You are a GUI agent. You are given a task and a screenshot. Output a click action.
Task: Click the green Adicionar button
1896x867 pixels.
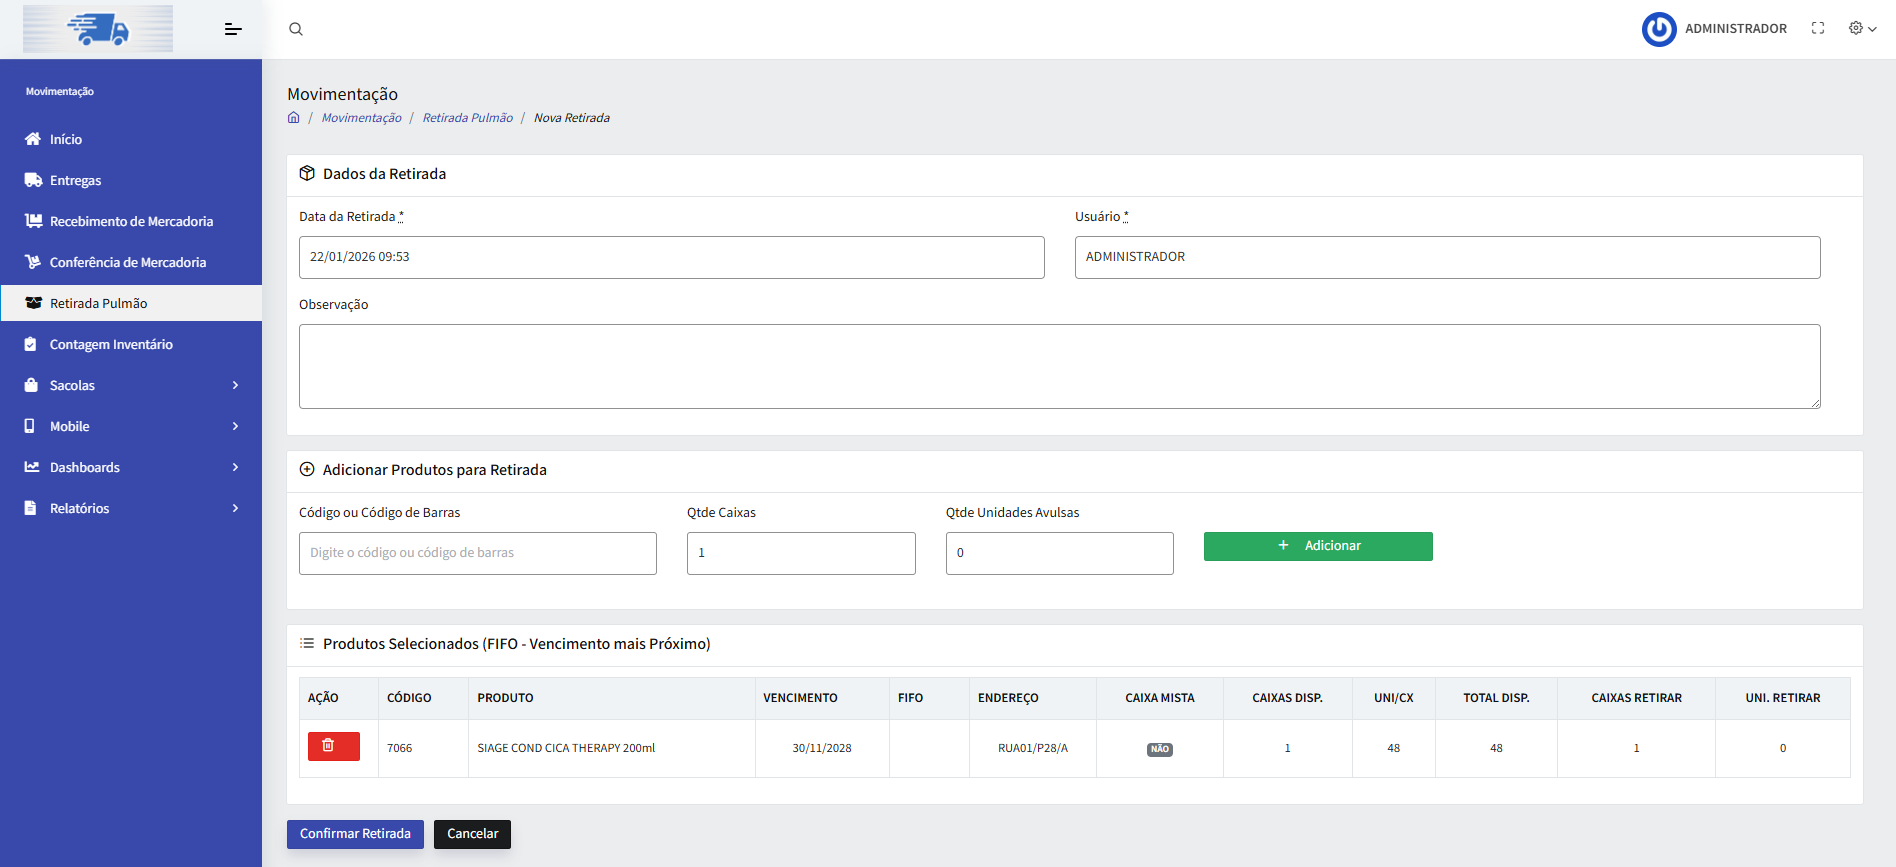coord(1318,546)
